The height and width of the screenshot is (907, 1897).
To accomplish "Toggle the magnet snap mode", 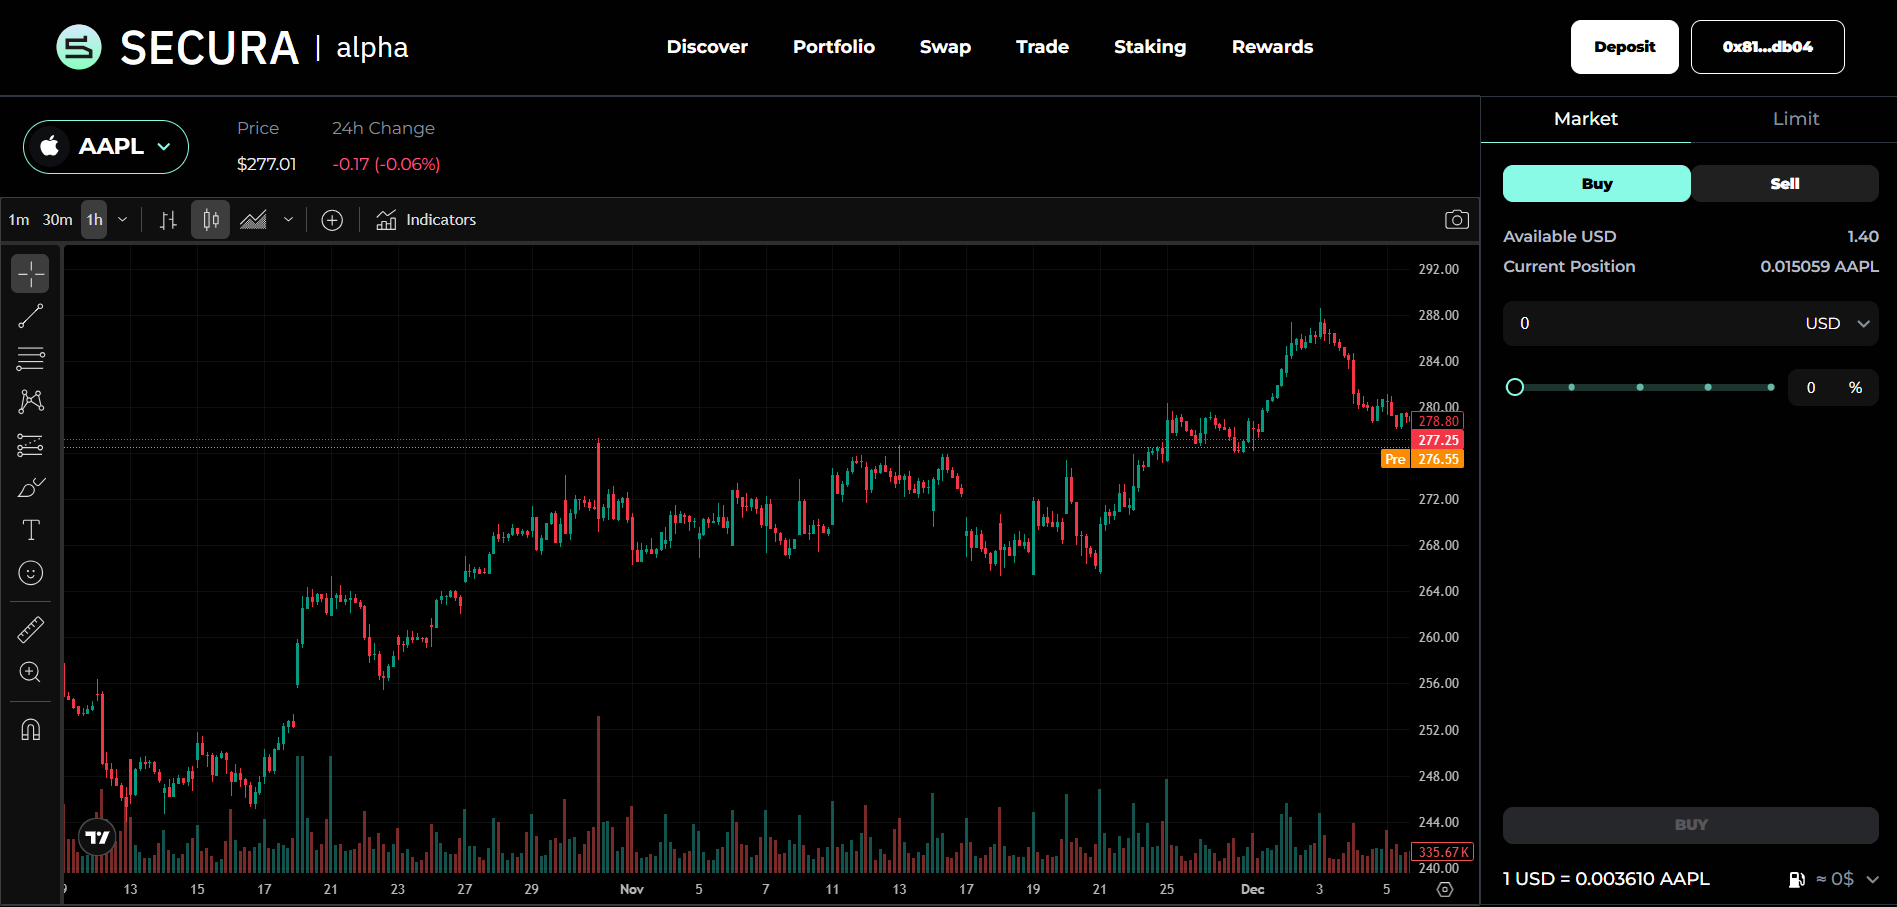I will tap(30, 729).
